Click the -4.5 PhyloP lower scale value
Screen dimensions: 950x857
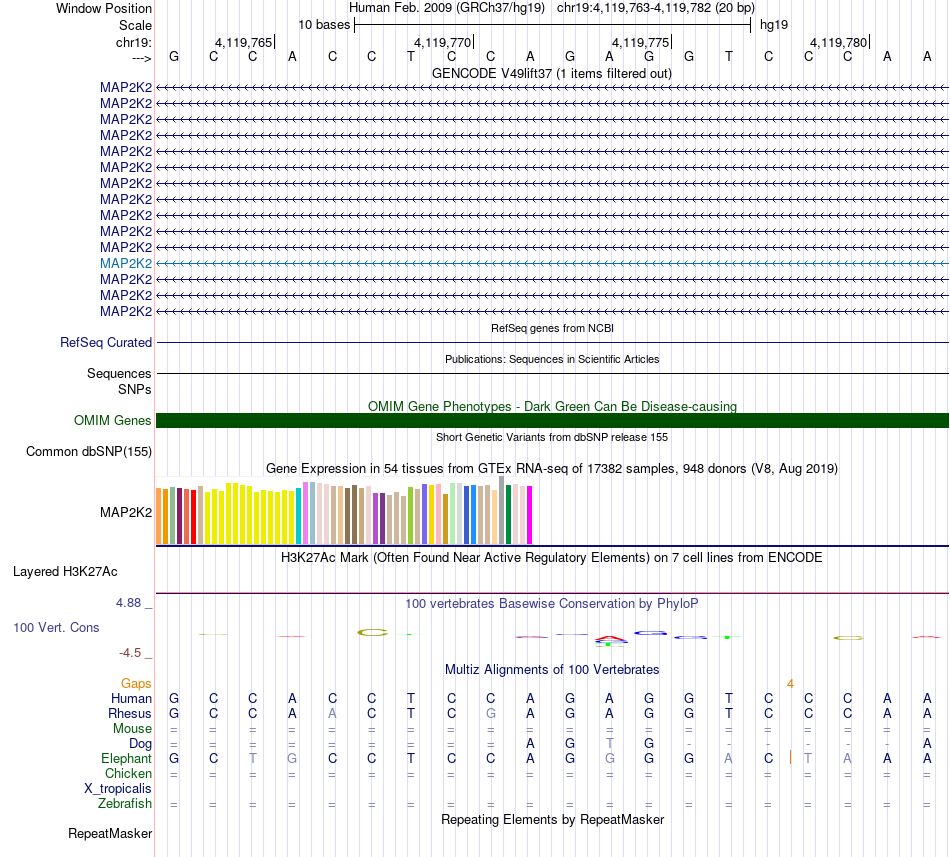[130, 653]
